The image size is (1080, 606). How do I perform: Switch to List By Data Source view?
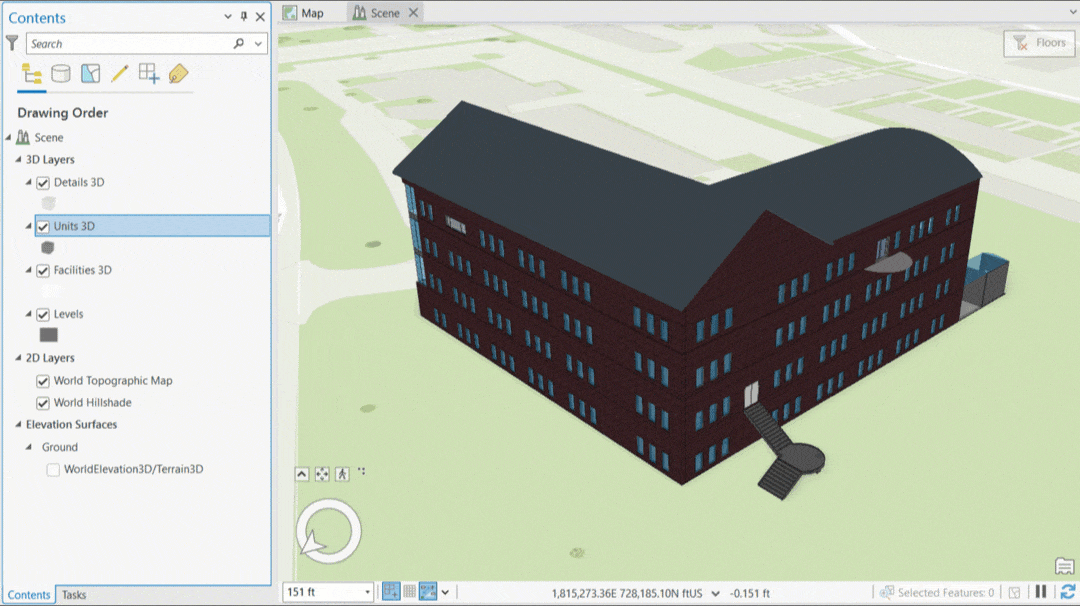point(59,73)
